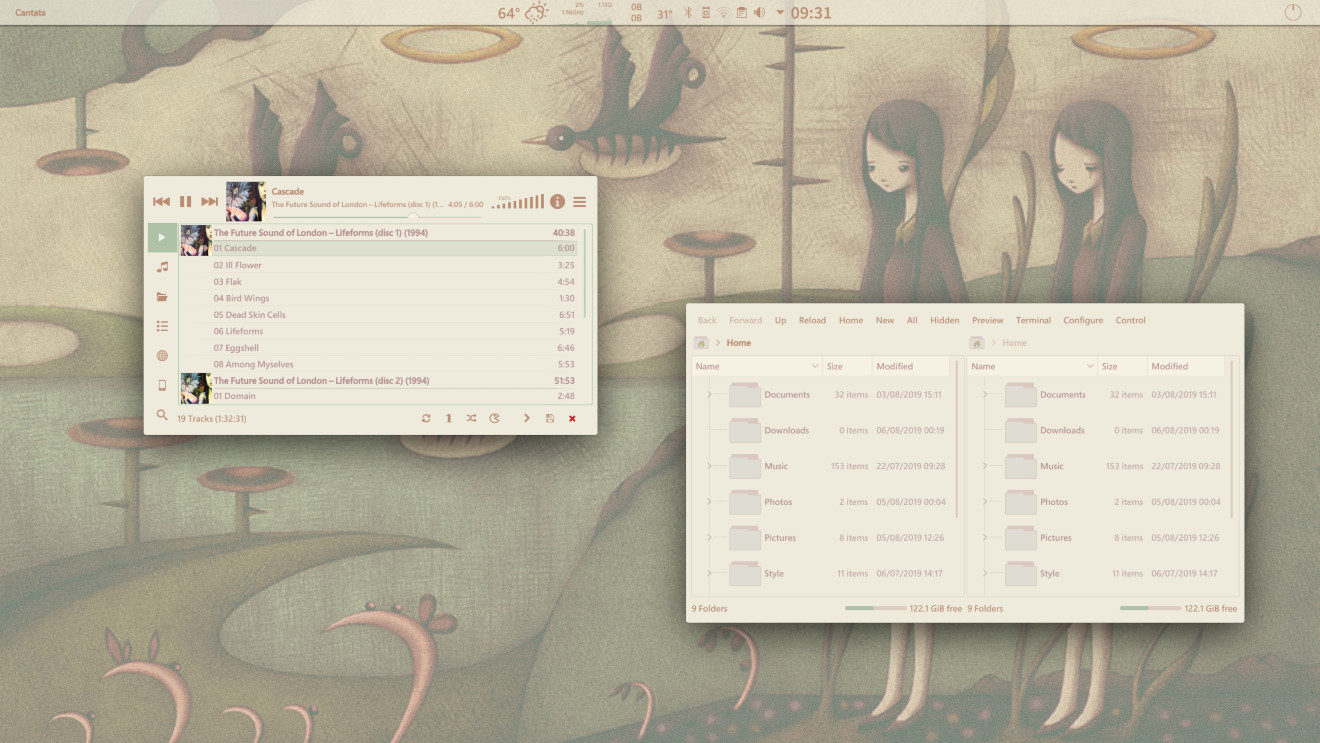Click the album cover in Cantata header

[245, 201]
